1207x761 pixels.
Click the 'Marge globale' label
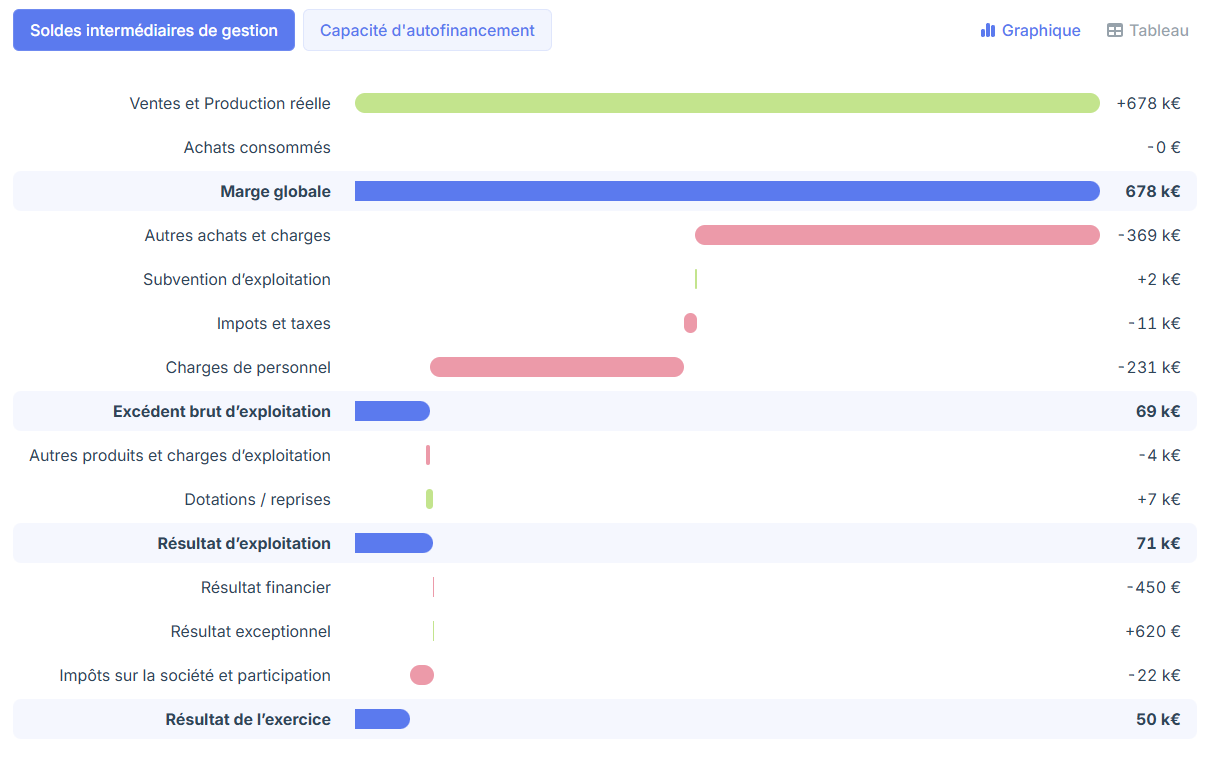pos(275,191)
